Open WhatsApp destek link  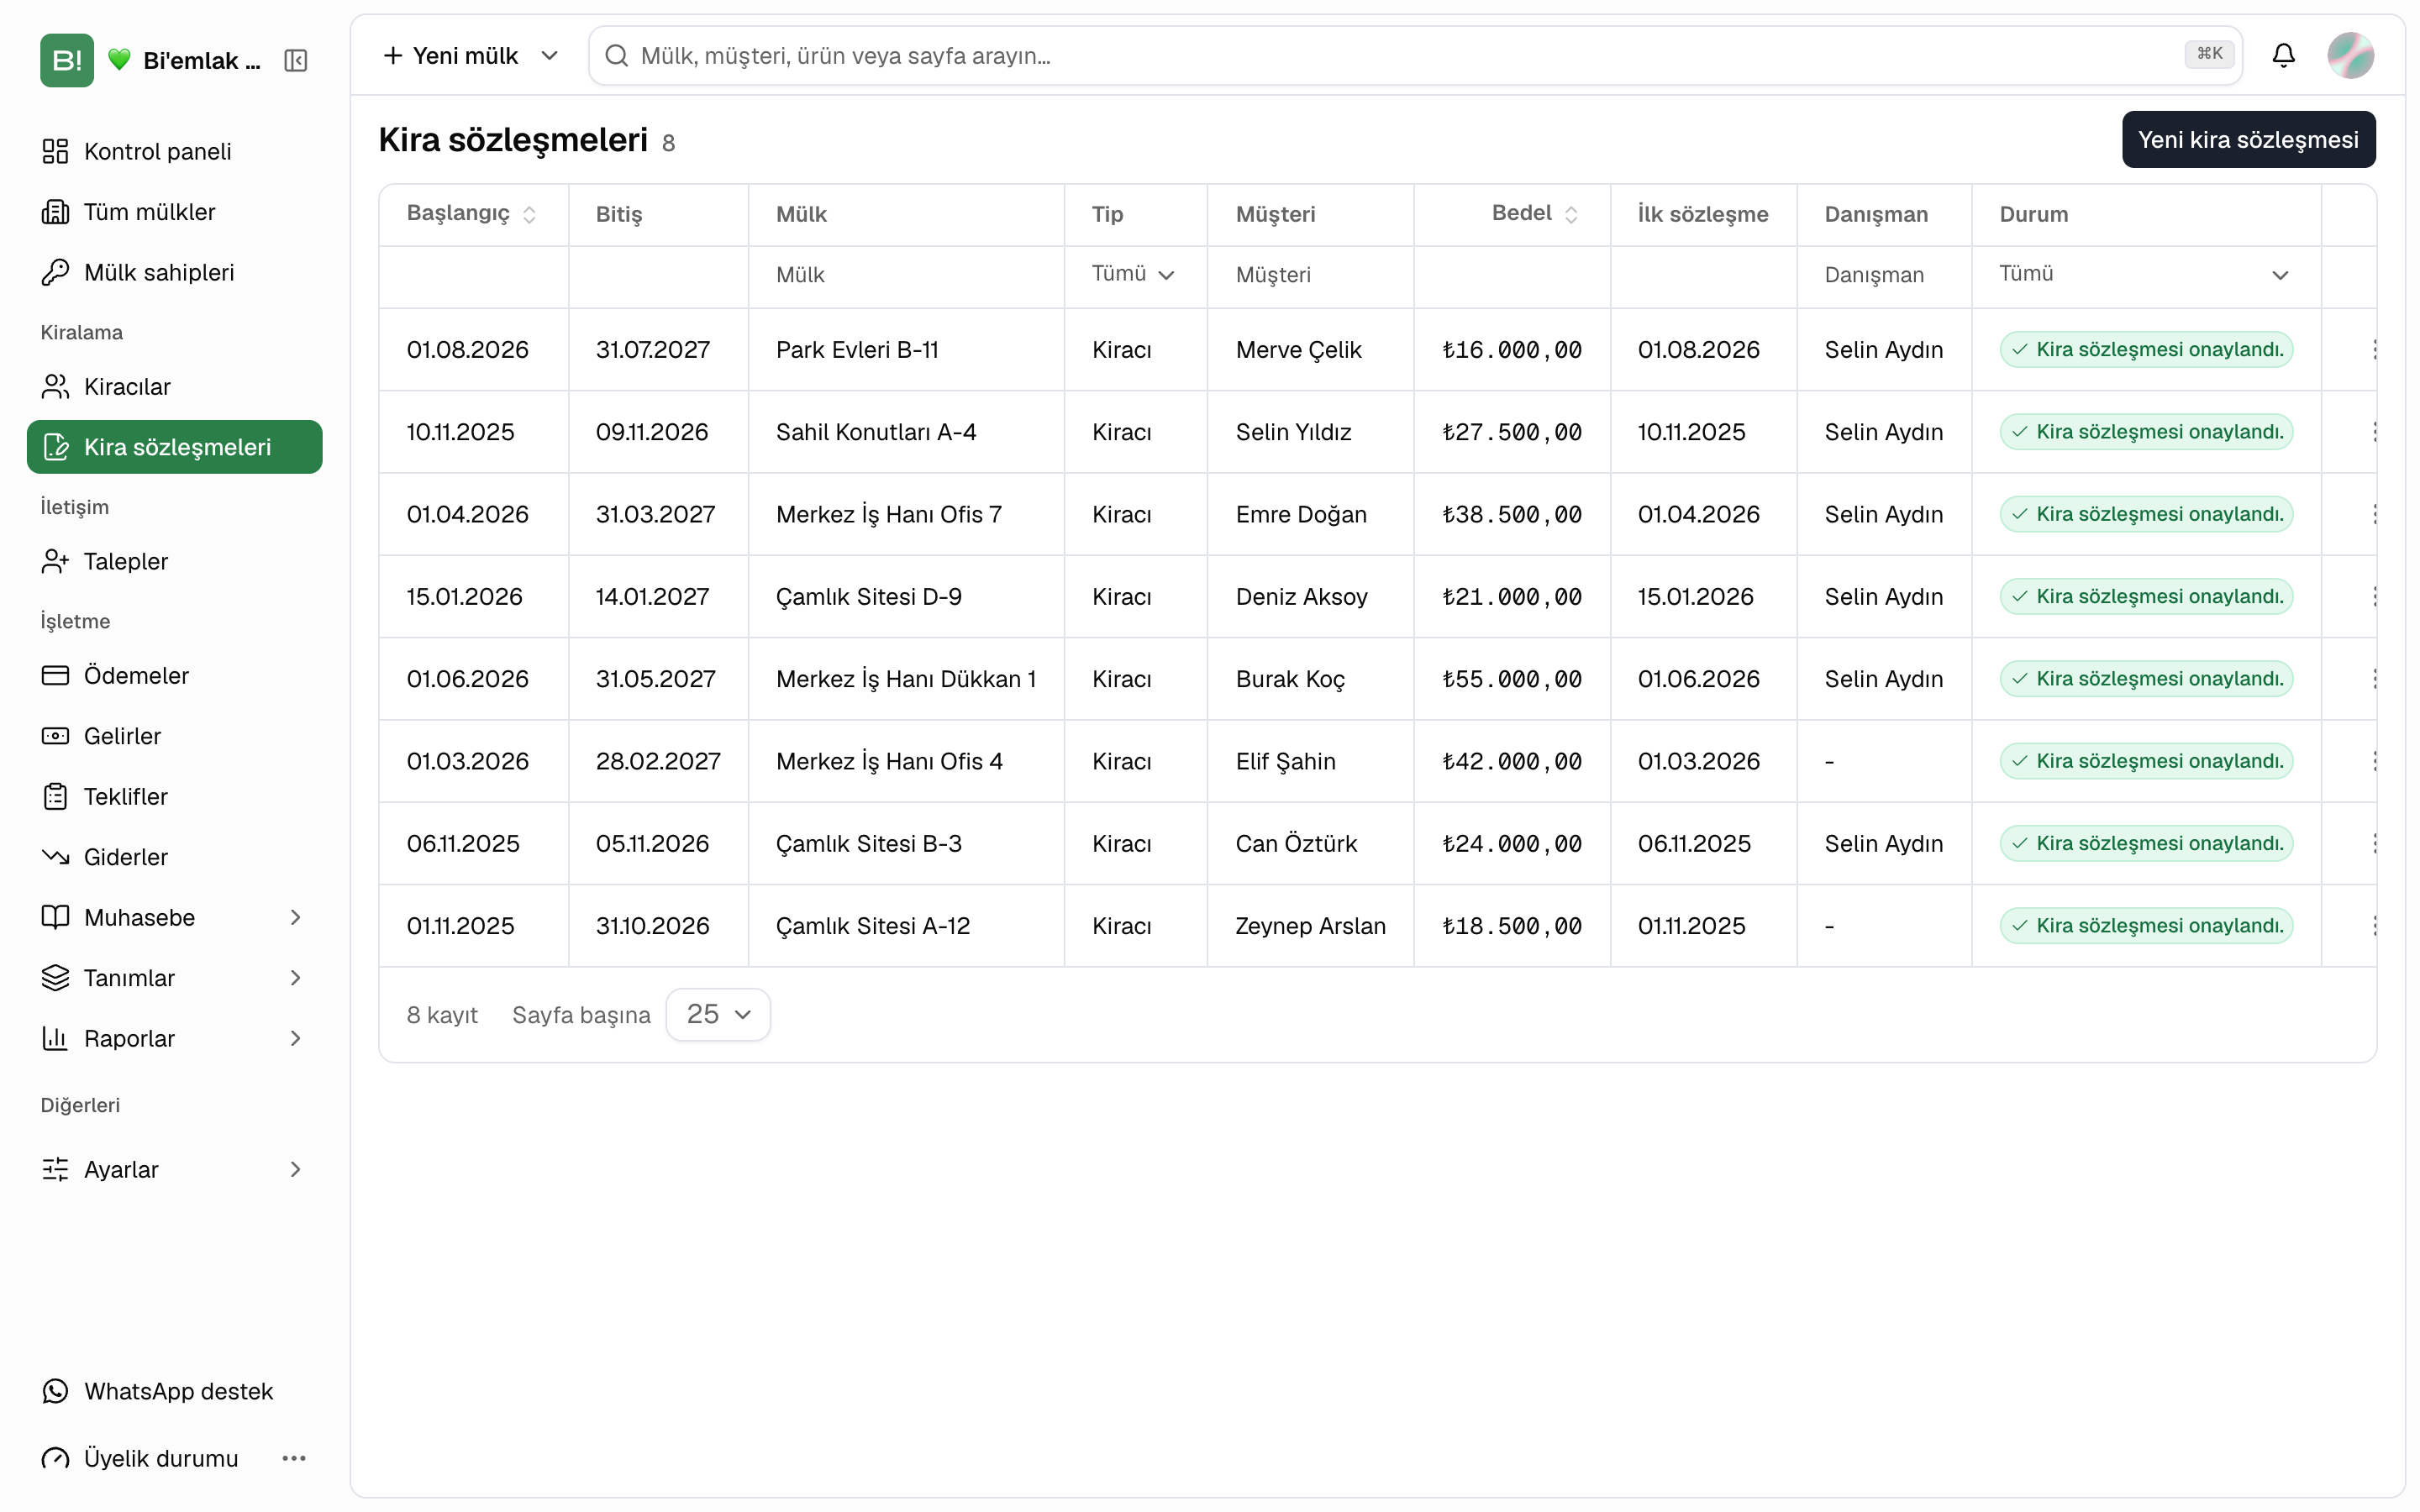point(175,1391)
